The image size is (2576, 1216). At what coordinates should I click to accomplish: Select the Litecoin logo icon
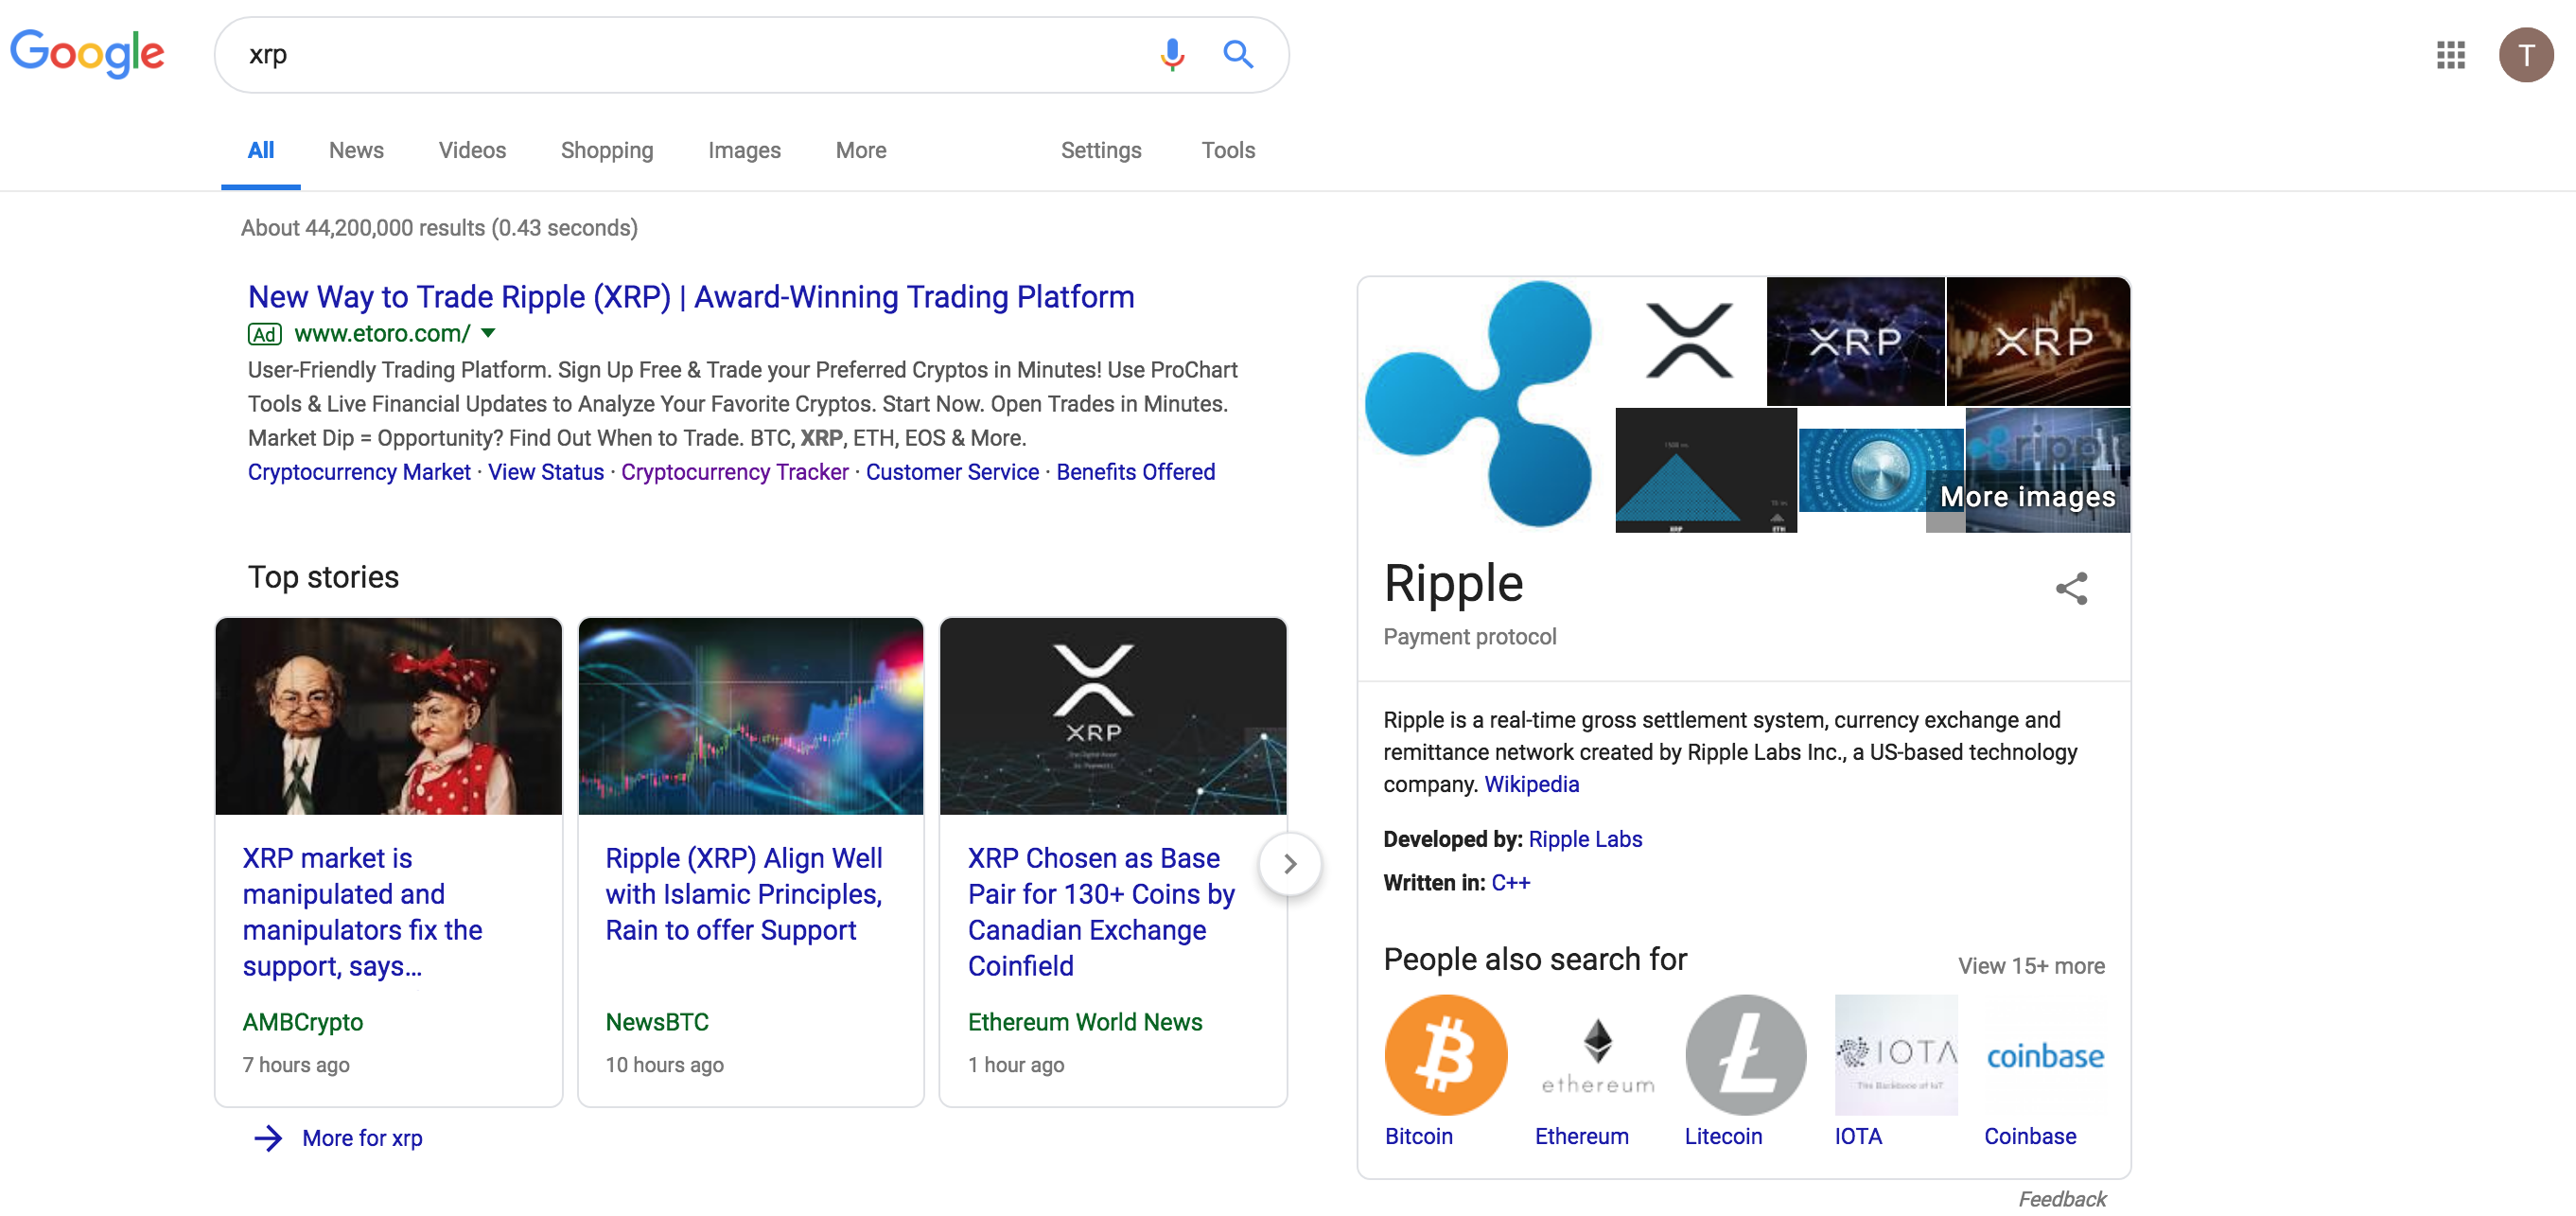[1745, 1054]
